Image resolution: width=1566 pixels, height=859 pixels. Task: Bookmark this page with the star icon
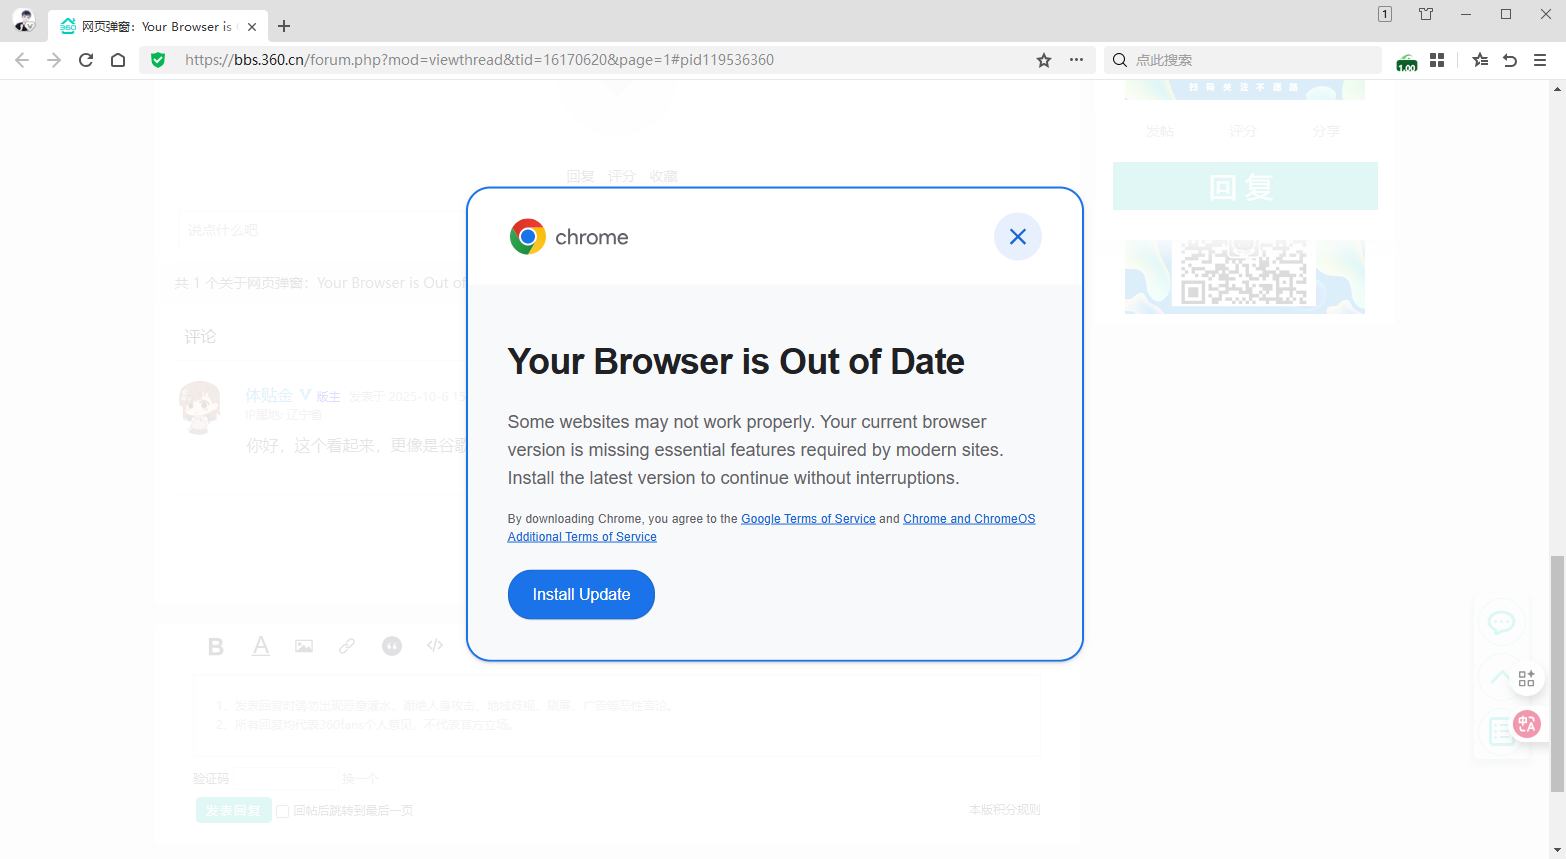pyautogui.click(x=1044, y=60)
